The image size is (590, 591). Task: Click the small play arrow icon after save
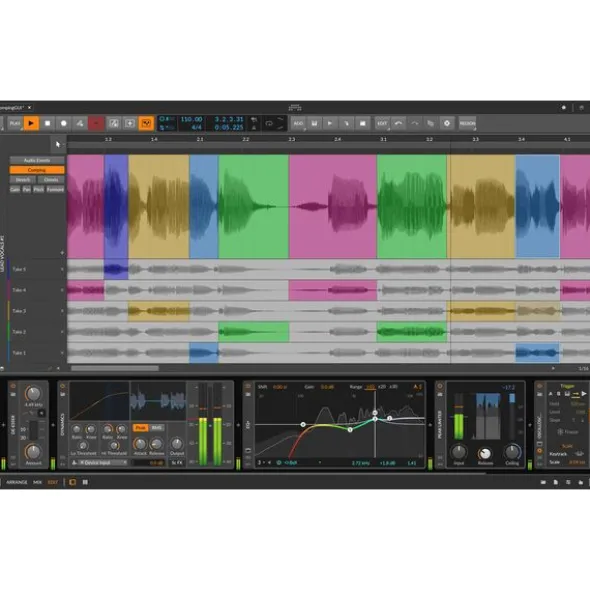tap(330, 123)
